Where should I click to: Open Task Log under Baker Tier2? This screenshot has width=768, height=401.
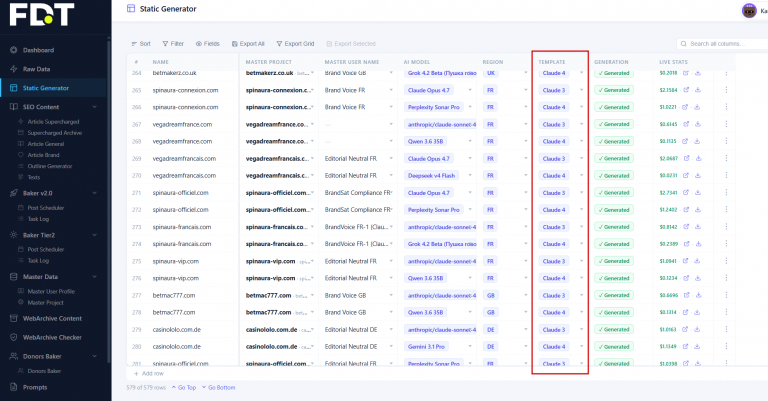(38, 260)
